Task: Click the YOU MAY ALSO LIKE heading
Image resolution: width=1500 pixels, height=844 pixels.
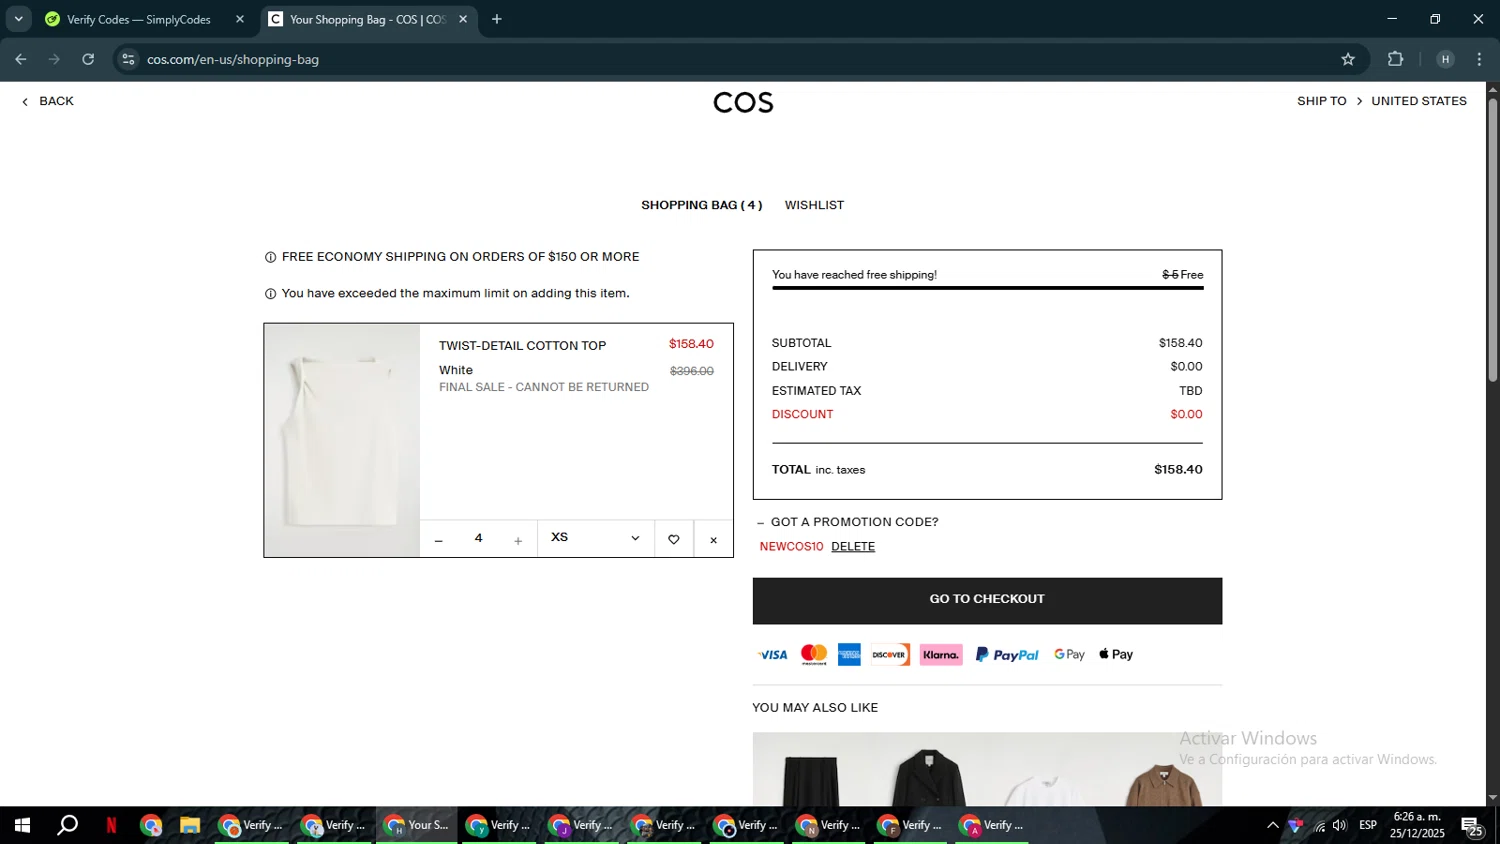Action: [x=815, y=708]
